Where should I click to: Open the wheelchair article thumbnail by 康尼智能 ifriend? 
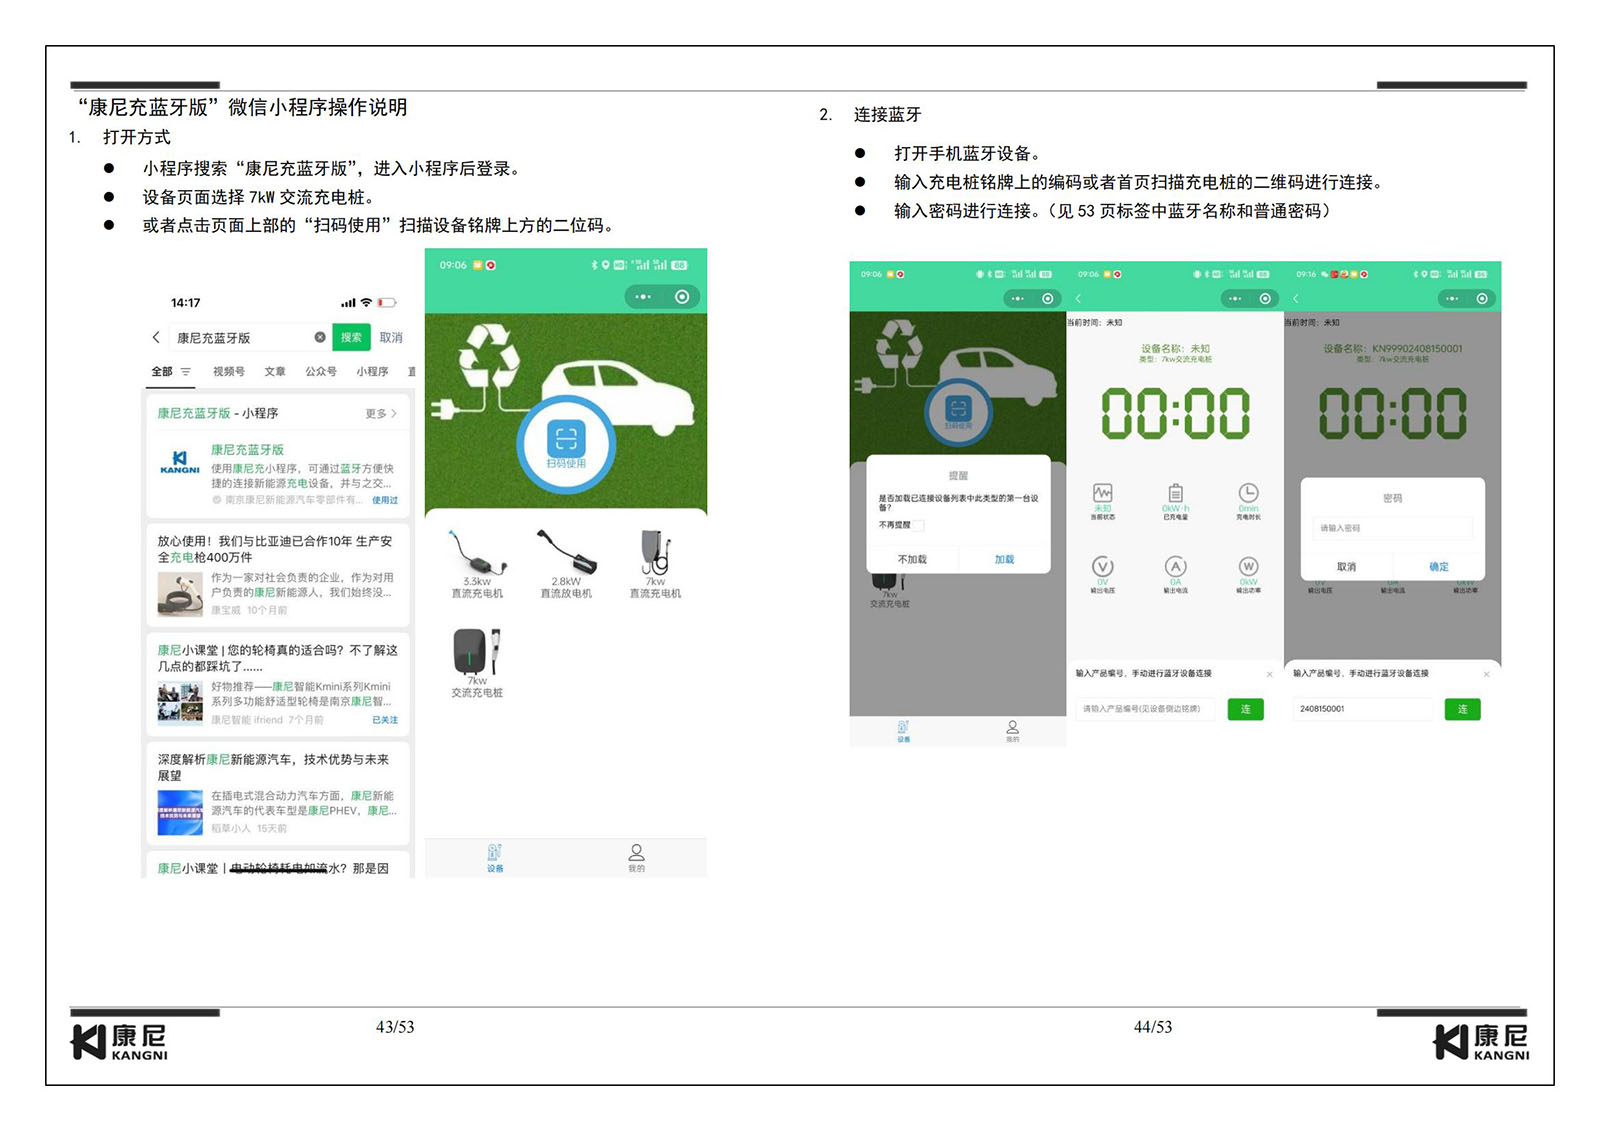point(180,702)
